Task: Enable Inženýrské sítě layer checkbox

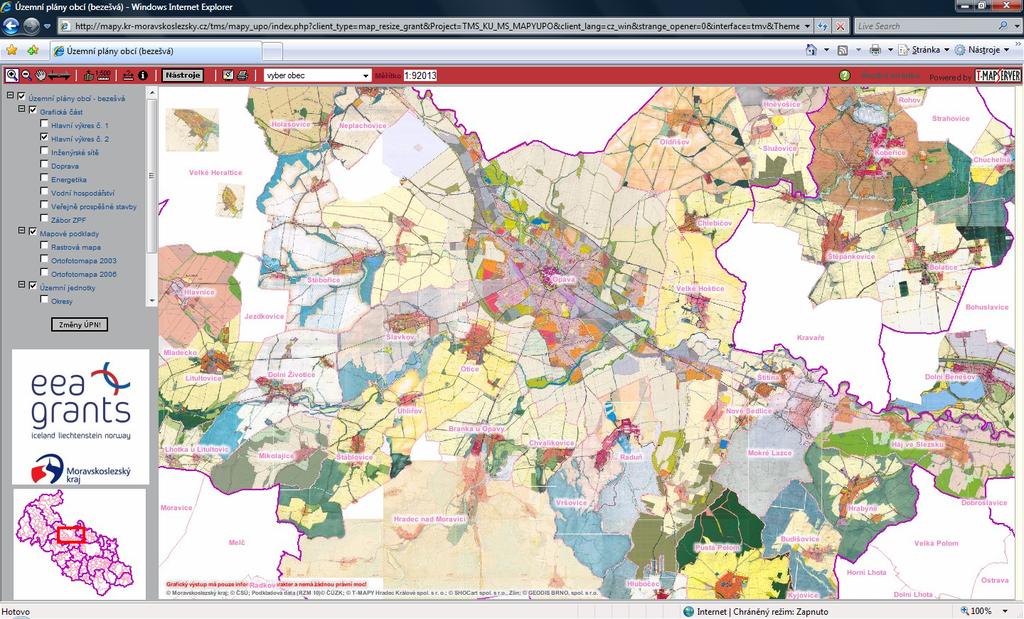Action: click(44, 151)
